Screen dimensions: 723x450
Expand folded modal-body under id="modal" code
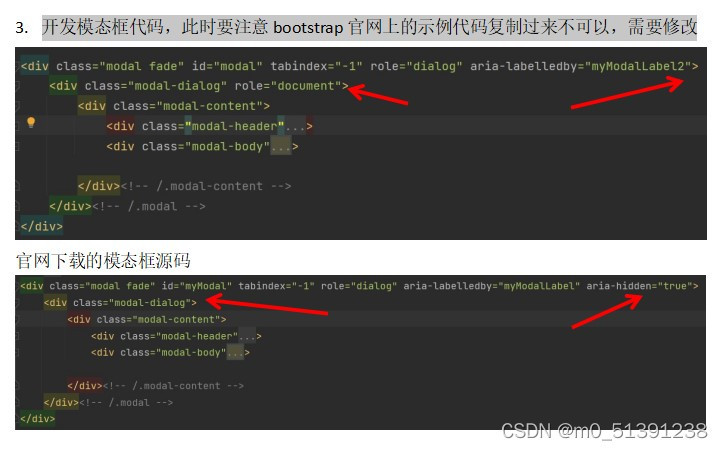[x=281, y=147]
